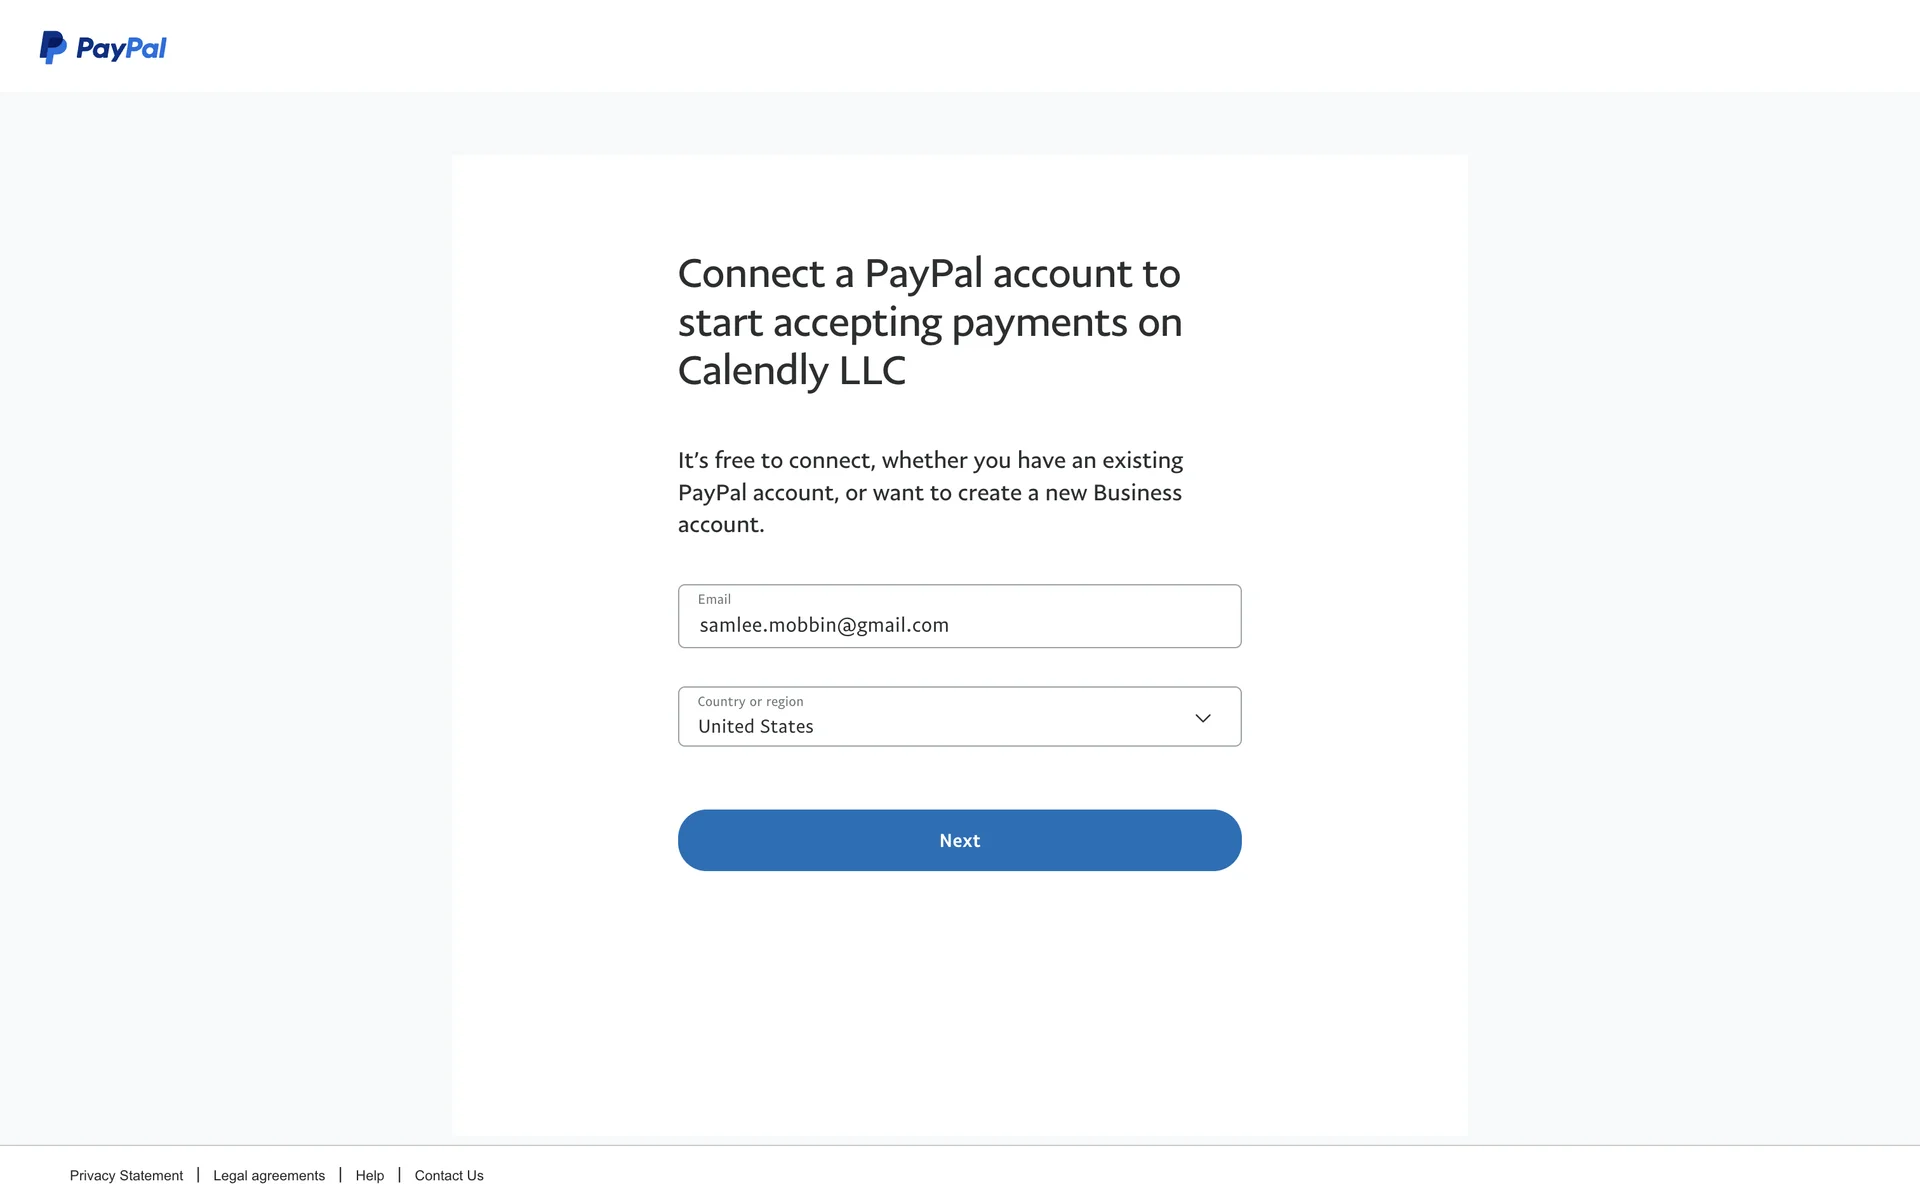Click the 'Connect a PayPal account' heading
Screen dimensions: 1920x1200
[929, 274]
